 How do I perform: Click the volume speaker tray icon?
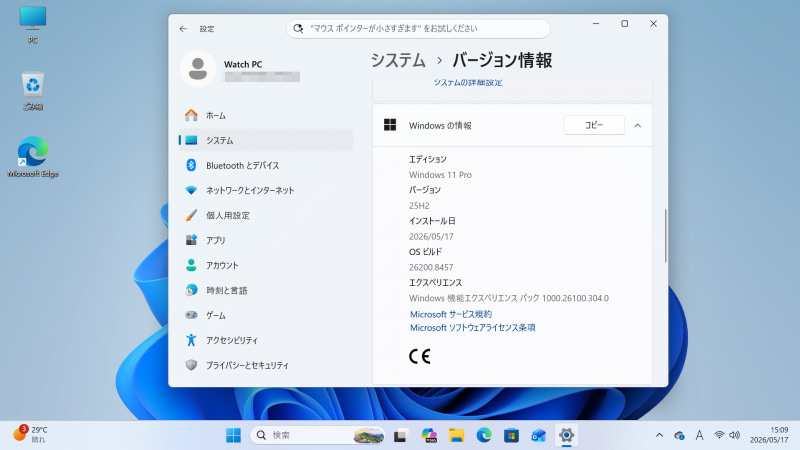click(735, 435)
